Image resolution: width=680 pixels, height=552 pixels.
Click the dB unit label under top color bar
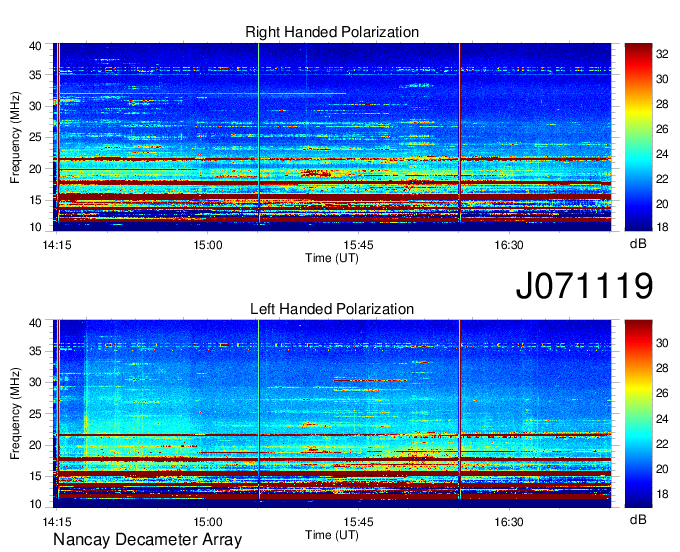pyautogui.click(x=638, y=244)
